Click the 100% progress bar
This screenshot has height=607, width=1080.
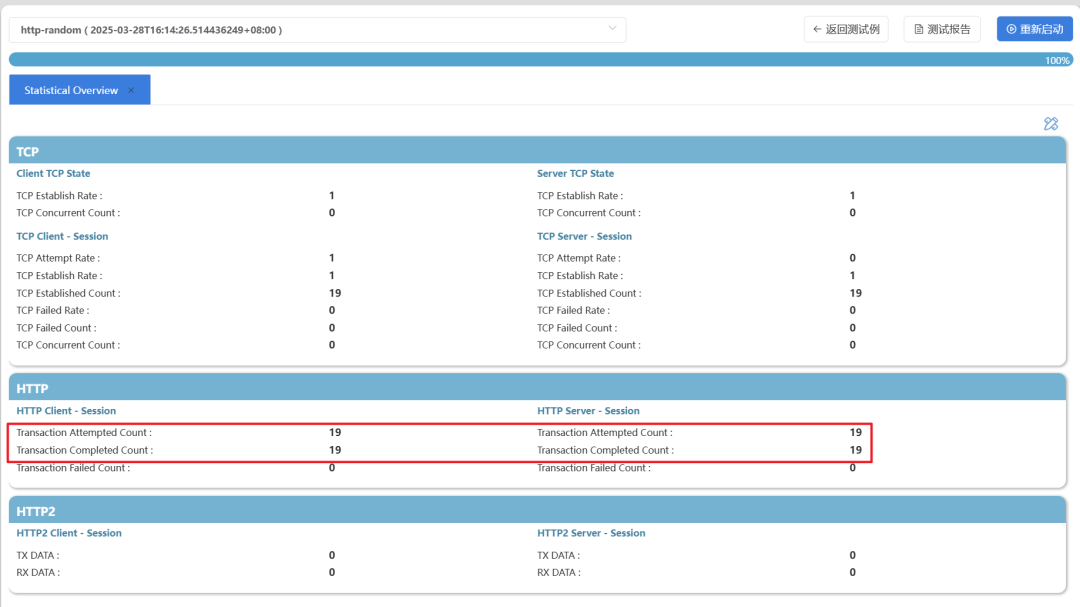[538, 60]
